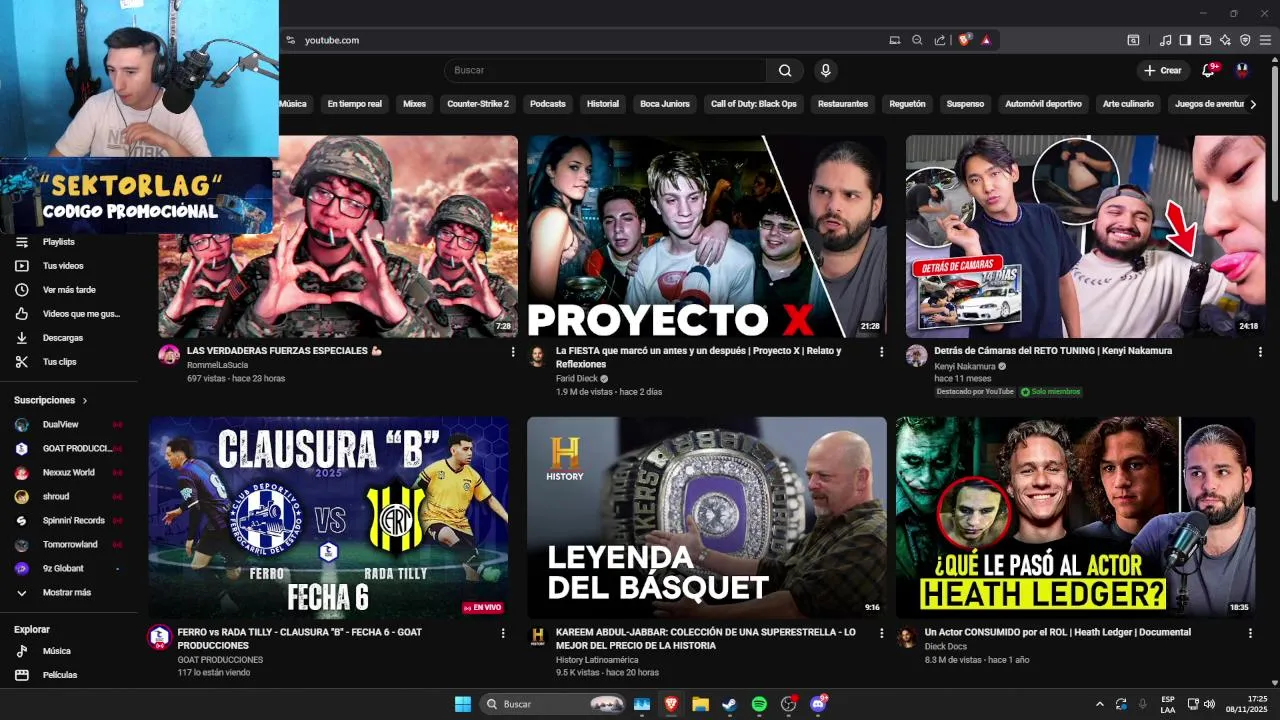Open the Brave VPN shield icon
This screenshot has height=720, width=1280.
click(1245, 40)
